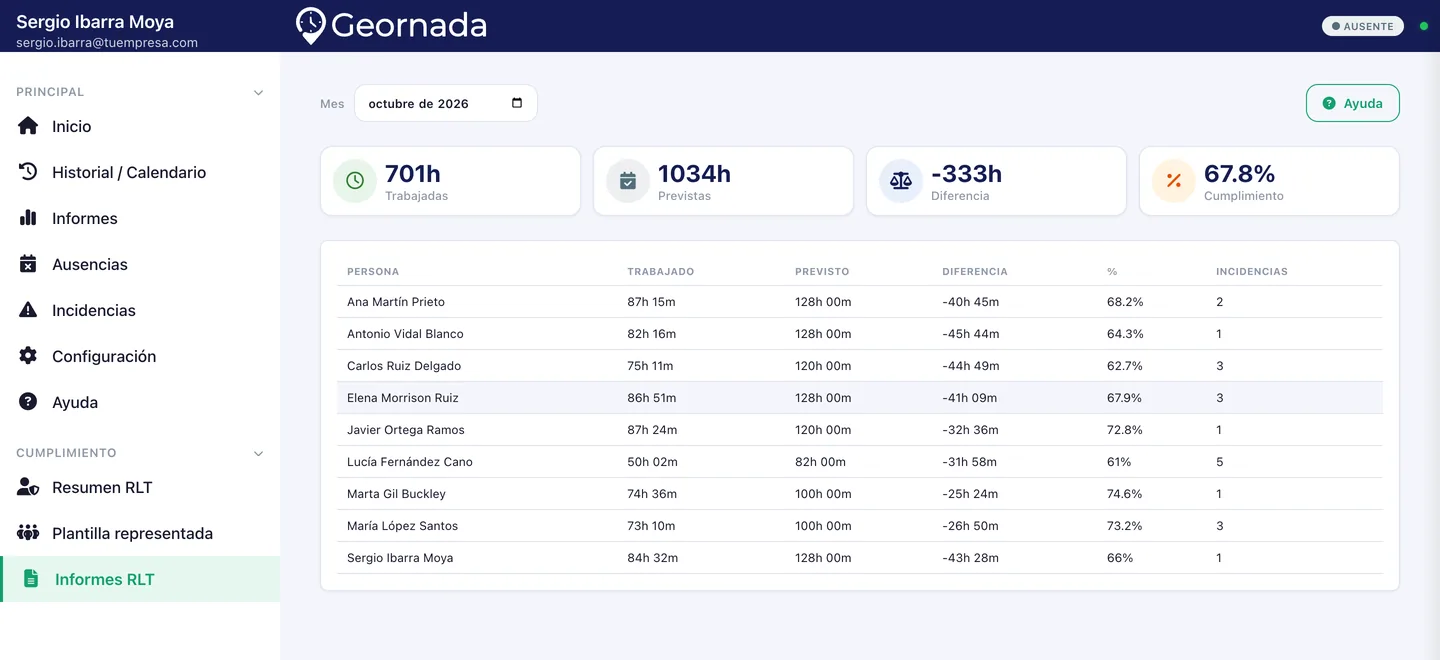Click the PERSONA column header

[373, 272]
